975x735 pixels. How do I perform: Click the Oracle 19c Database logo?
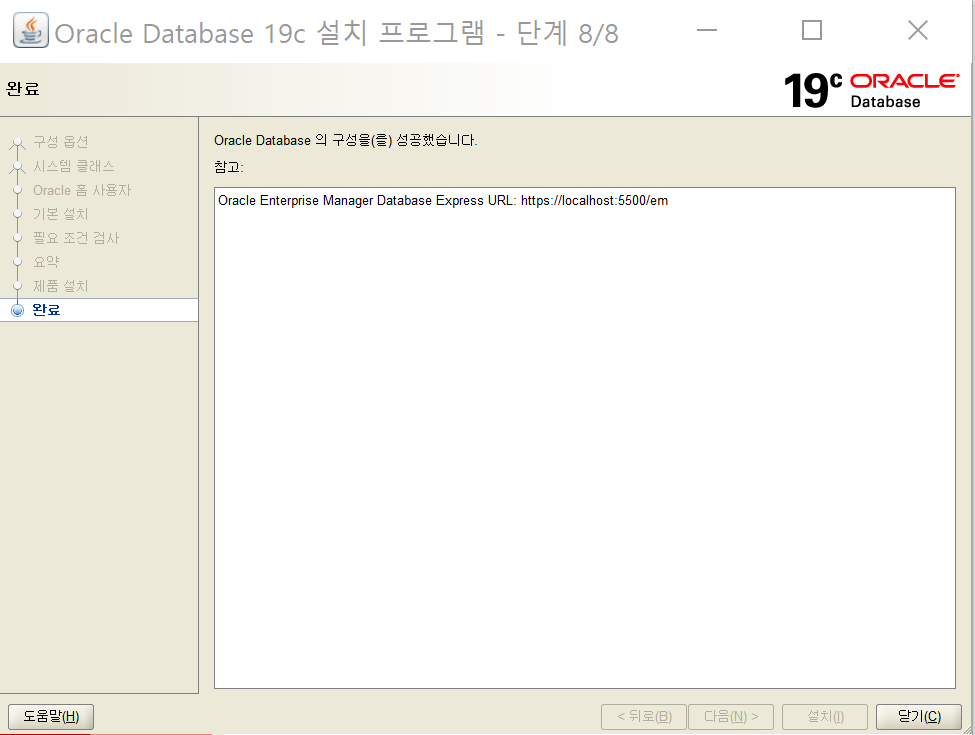click(x=871, y=90)
